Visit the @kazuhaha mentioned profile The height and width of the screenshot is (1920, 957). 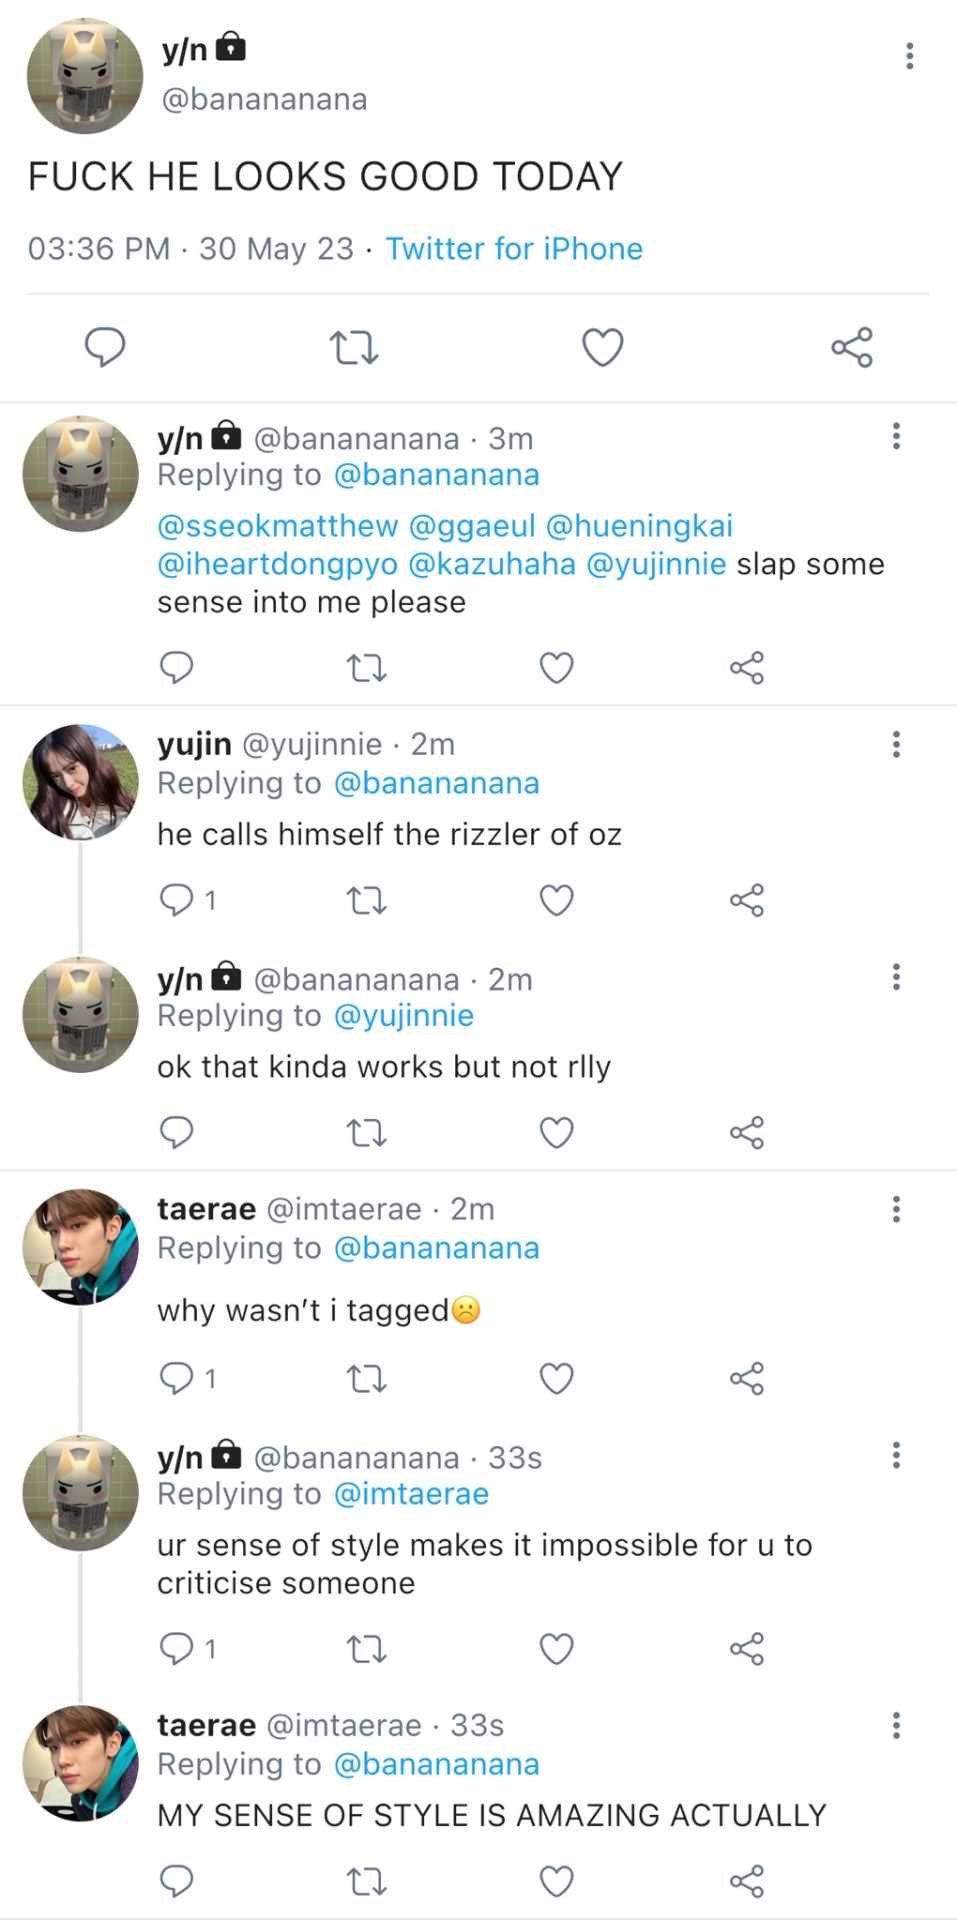[x=492, y=564]
